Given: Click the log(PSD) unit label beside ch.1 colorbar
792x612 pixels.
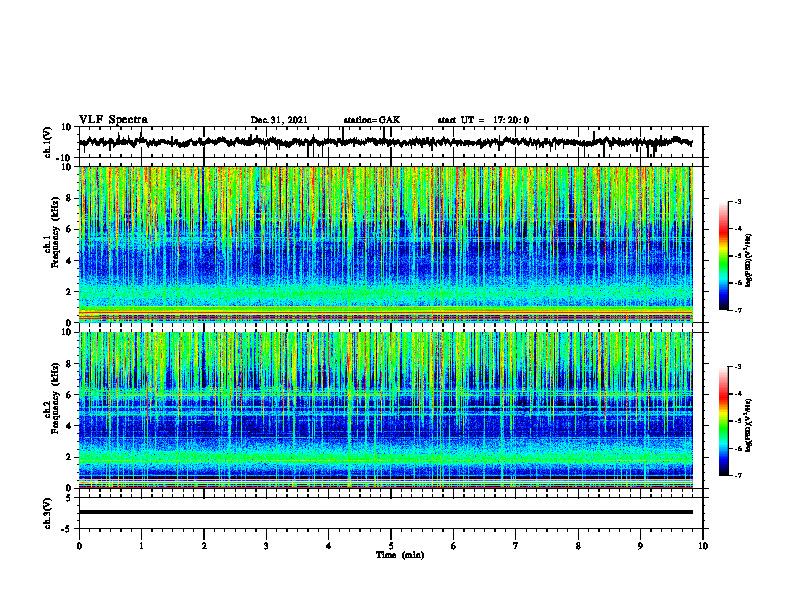Looking at the screenshot, I should [749, 260].
